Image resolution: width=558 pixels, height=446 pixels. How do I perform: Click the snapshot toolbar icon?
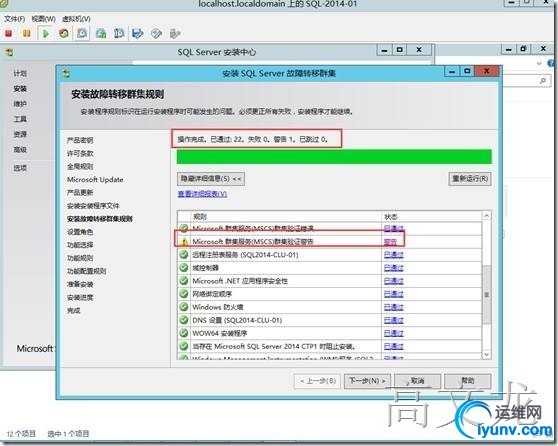pos(82,33)
